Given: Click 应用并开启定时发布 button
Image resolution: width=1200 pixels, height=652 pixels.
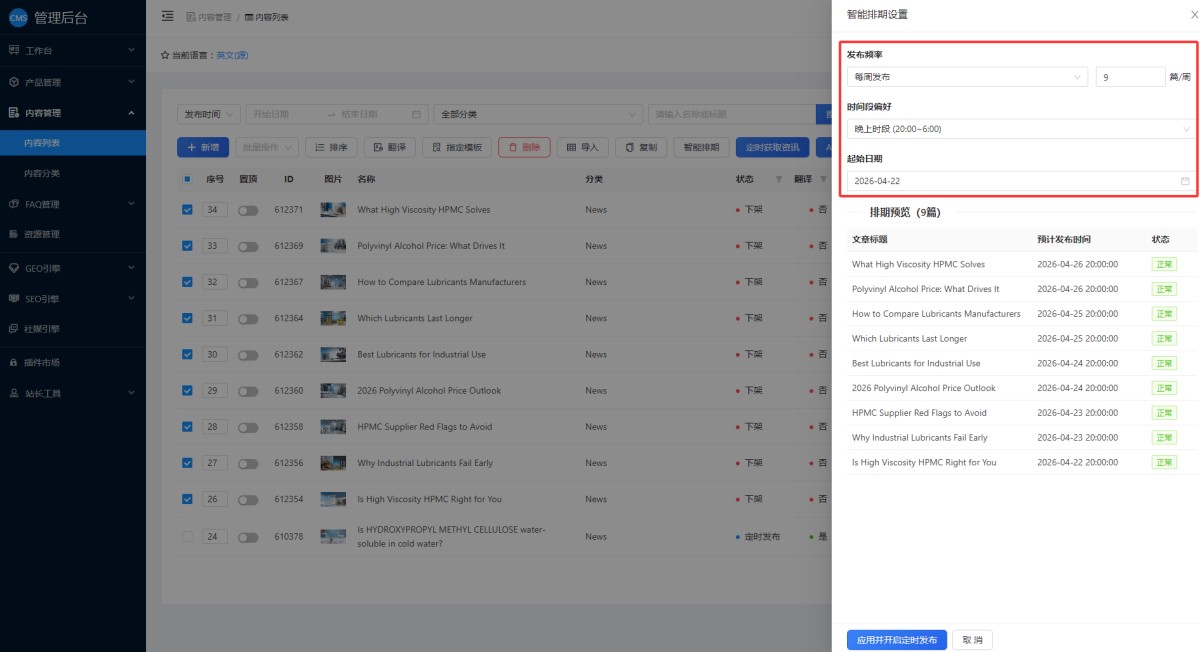Looking at the screenshot, I should [x=896, y=640].
